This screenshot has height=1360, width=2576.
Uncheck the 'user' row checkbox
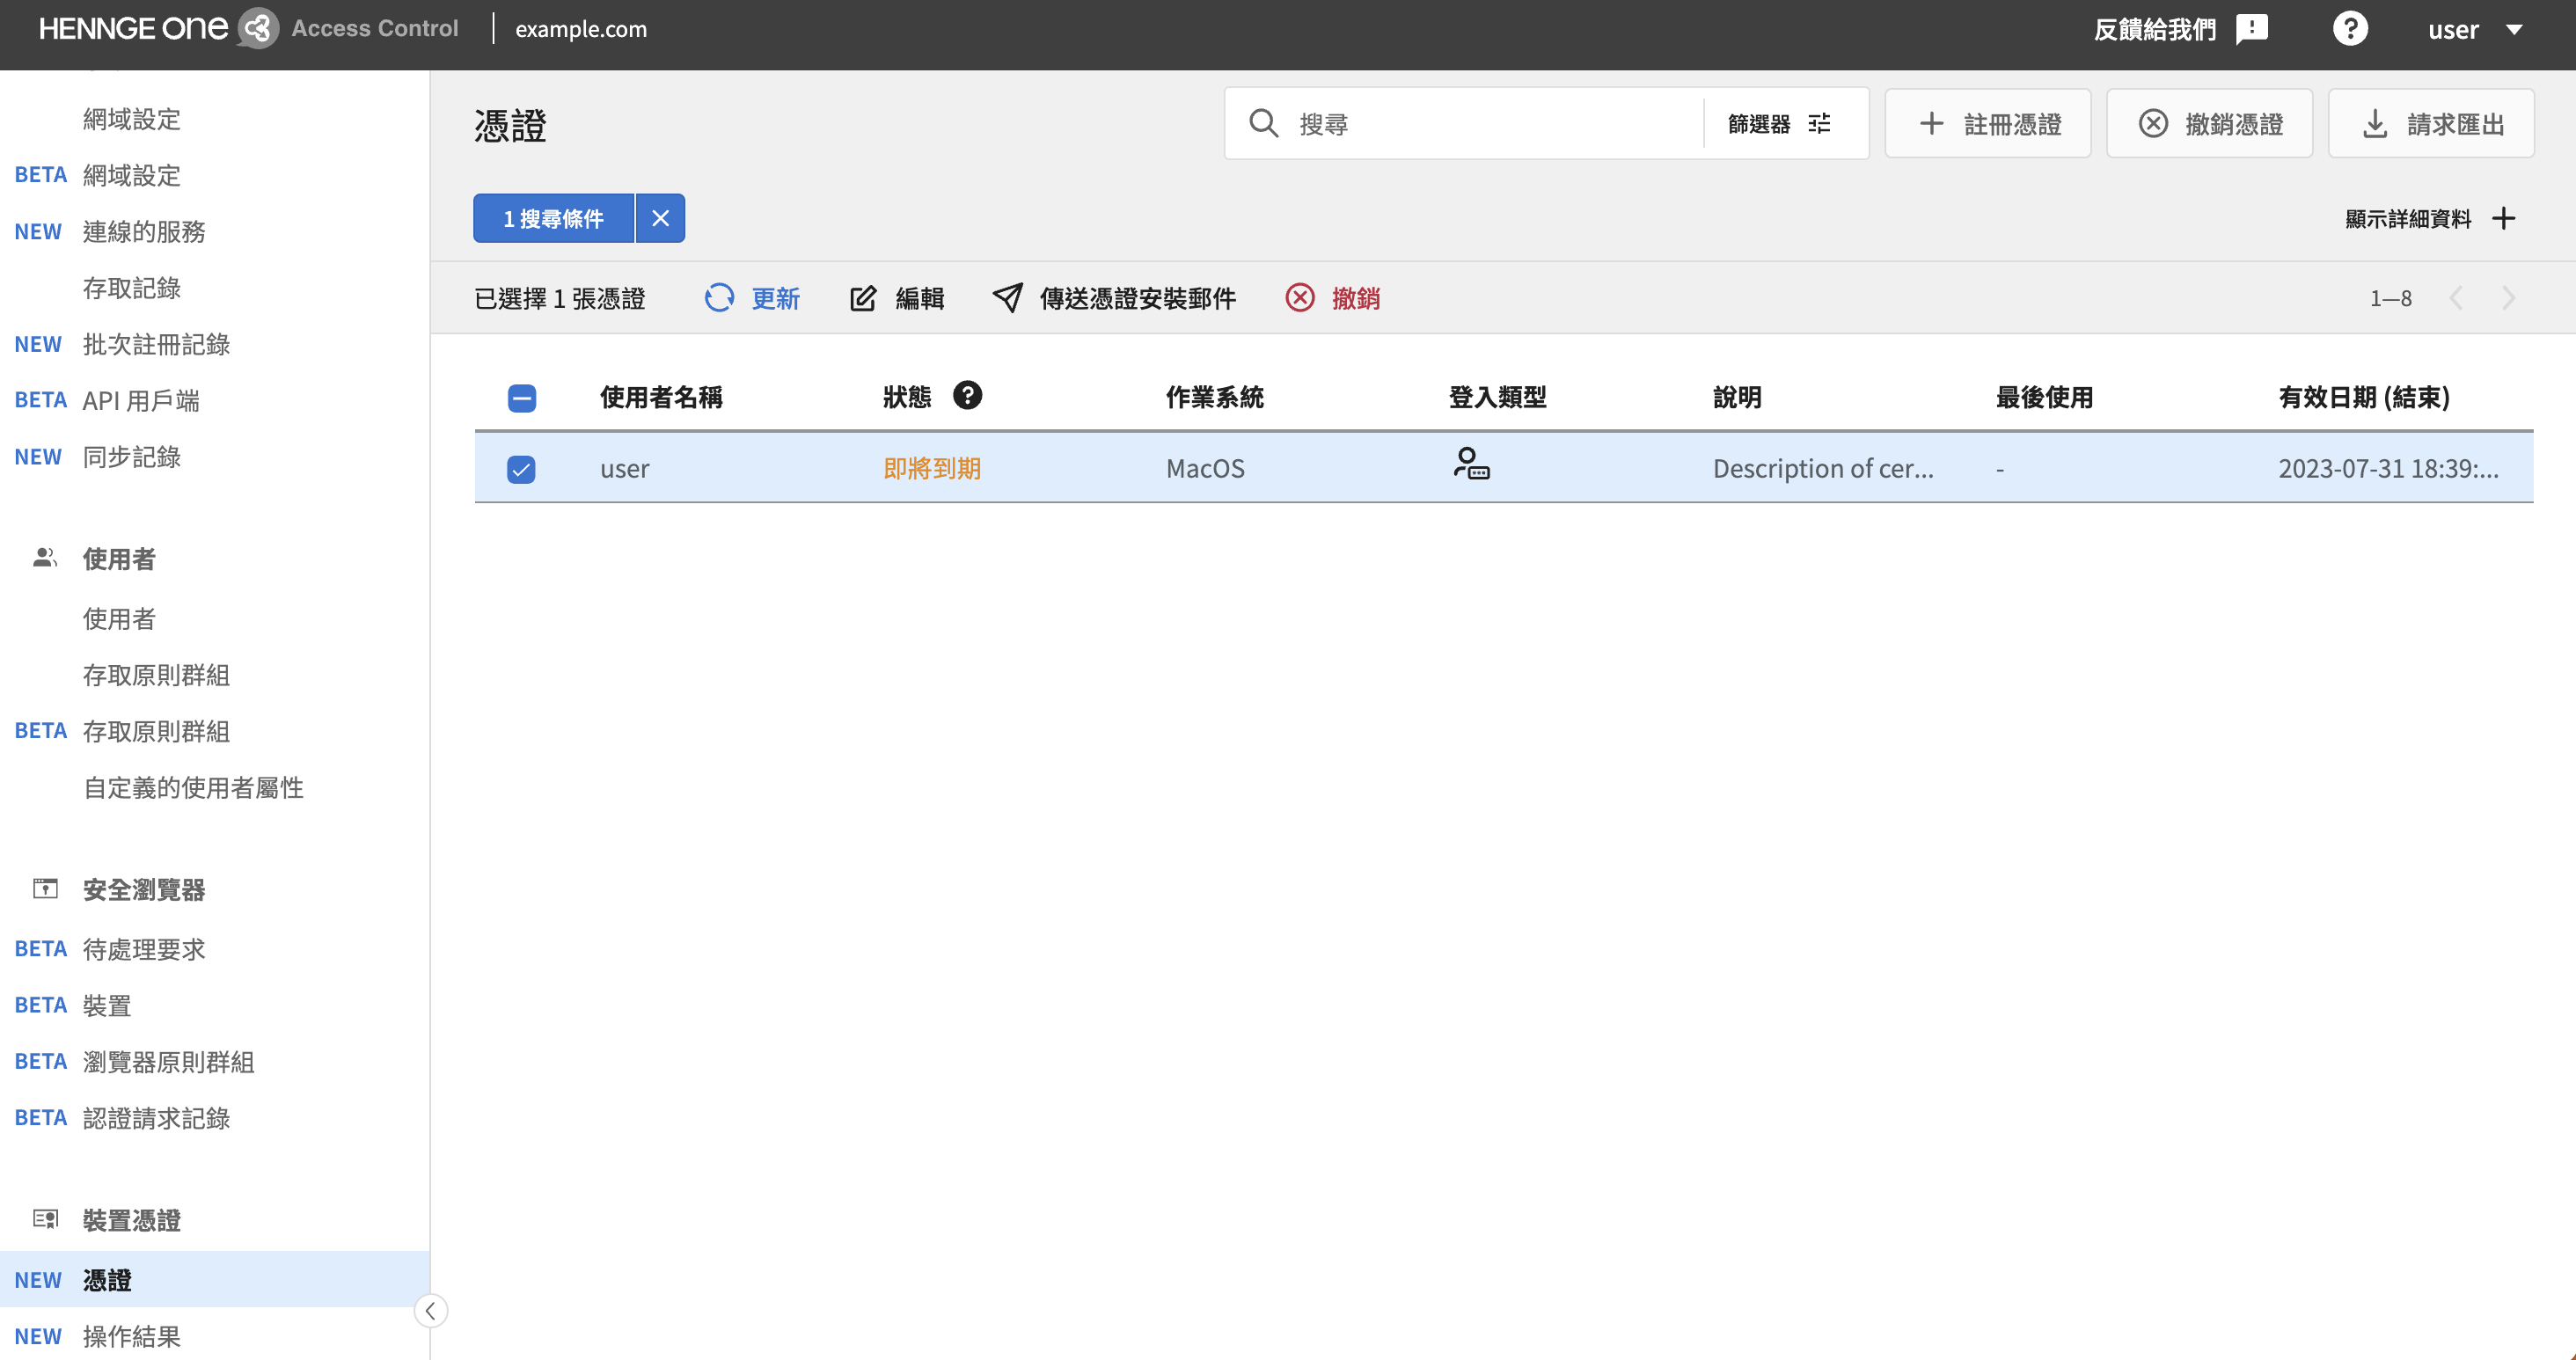click(521, 469)
